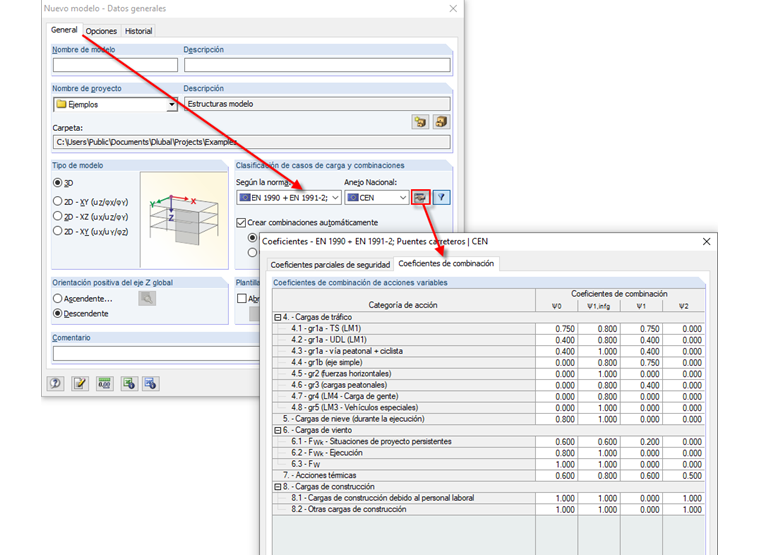Select Descendente Z axis orientation
Screen dimensions: 760x555
pyautogui.click(x=58, y=314)
